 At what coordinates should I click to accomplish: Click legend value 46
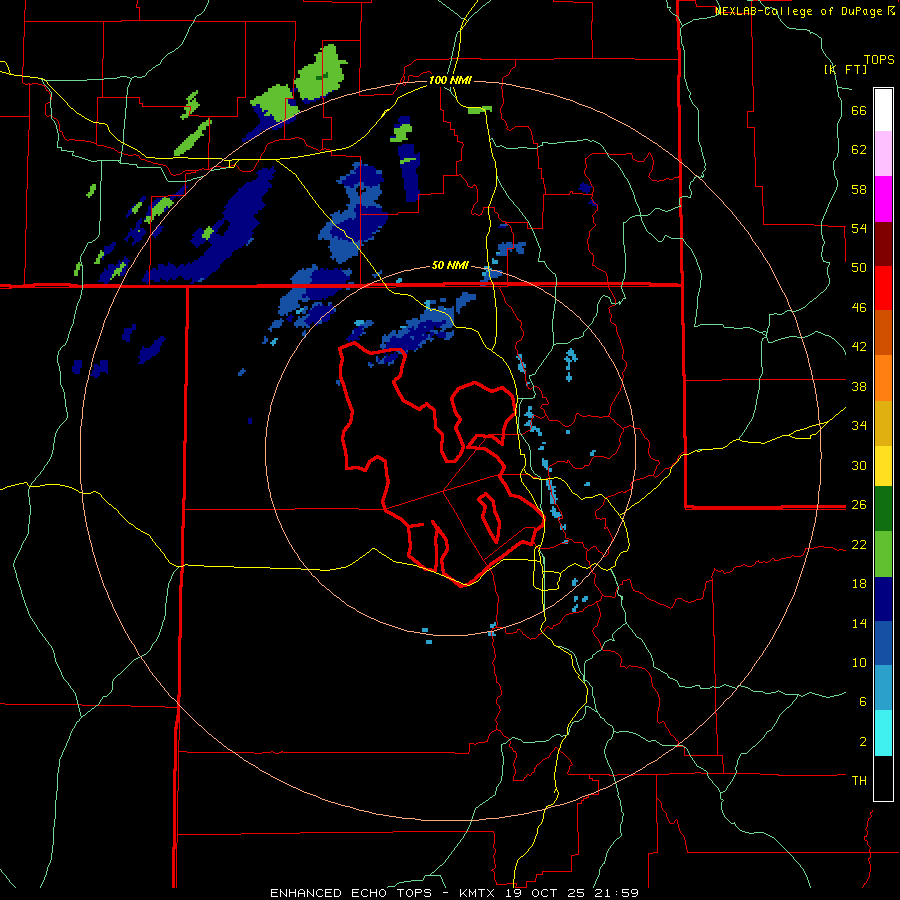point(859,308)
